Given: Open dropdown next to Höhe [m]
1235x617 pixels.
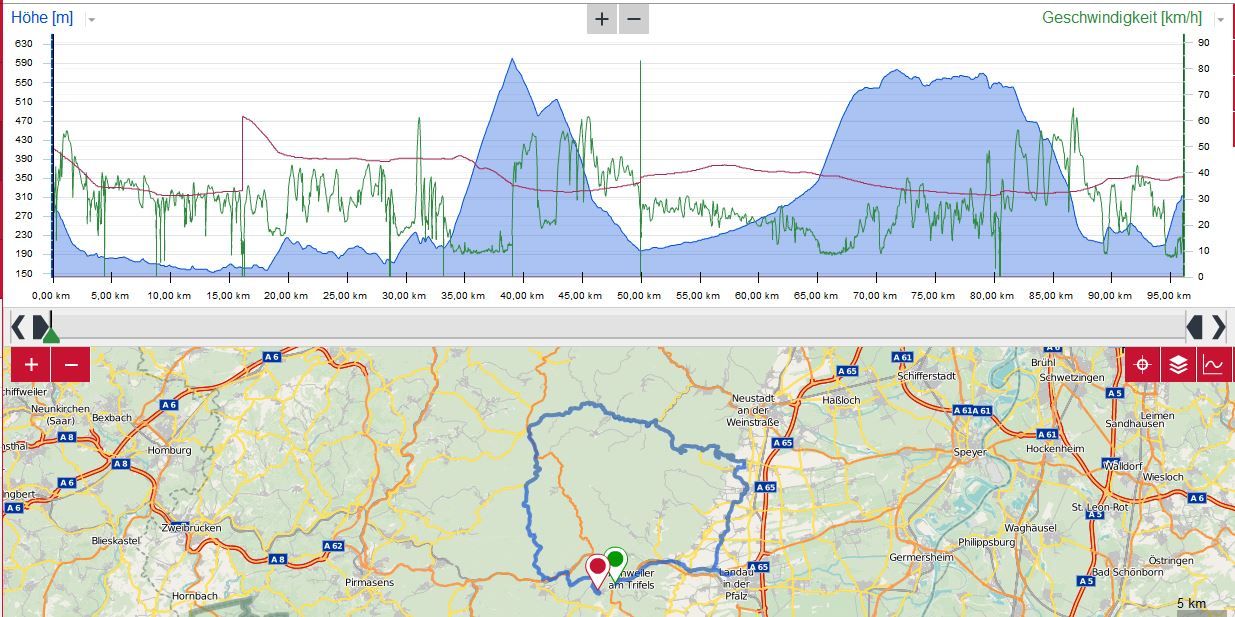Looking at the screenshot, I should tap(92, 19).
